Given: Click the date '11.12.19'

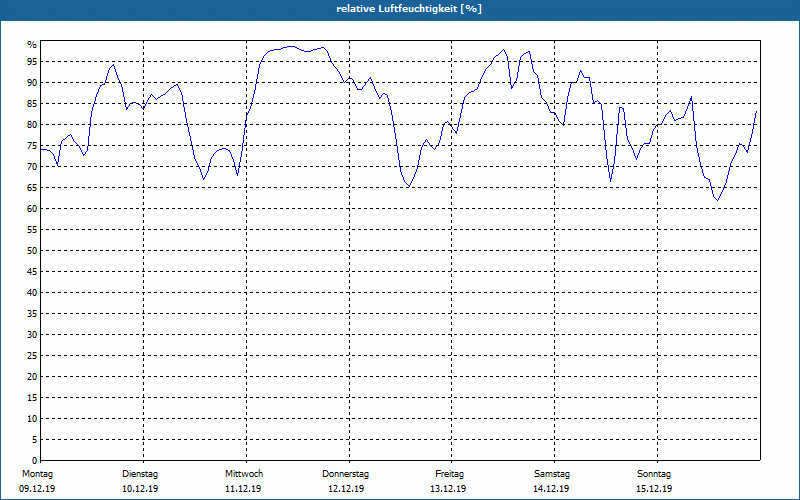Looking at the screenshot, I should [243, 489].
